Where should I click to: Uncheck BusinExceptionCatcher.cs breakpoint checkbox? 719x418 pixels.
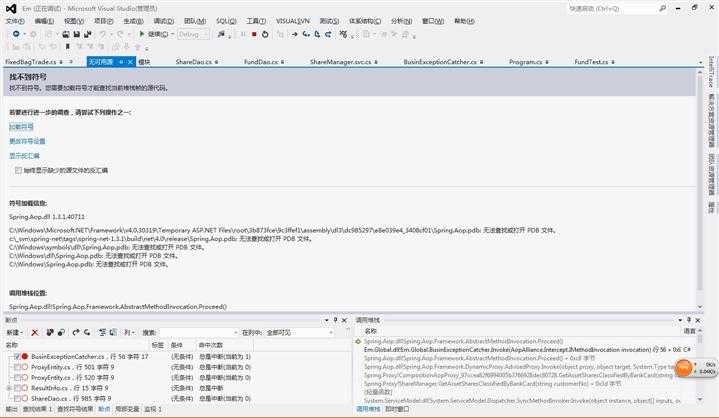(17, 357)
